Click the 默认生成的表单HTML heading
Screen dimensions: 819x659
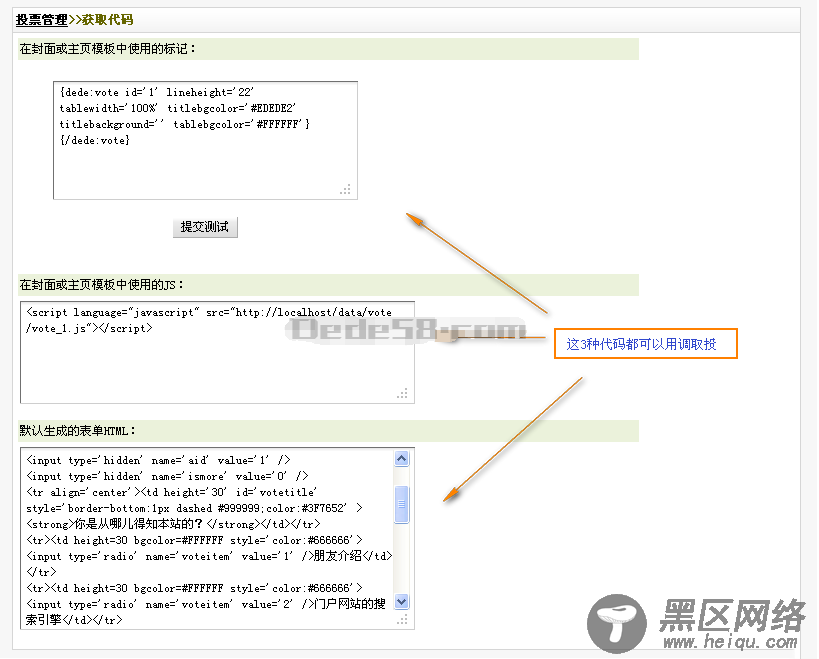(x=77, y=431)
